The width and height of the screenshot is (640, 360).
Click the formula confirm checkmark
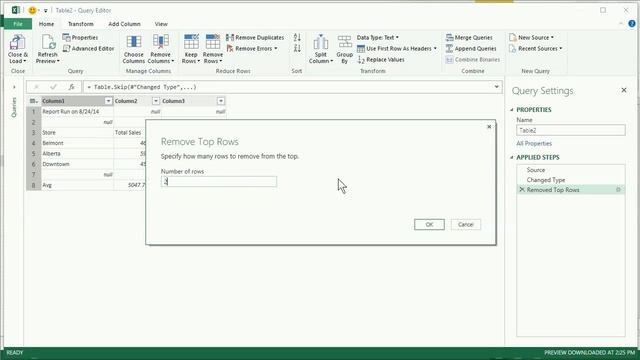53,87
